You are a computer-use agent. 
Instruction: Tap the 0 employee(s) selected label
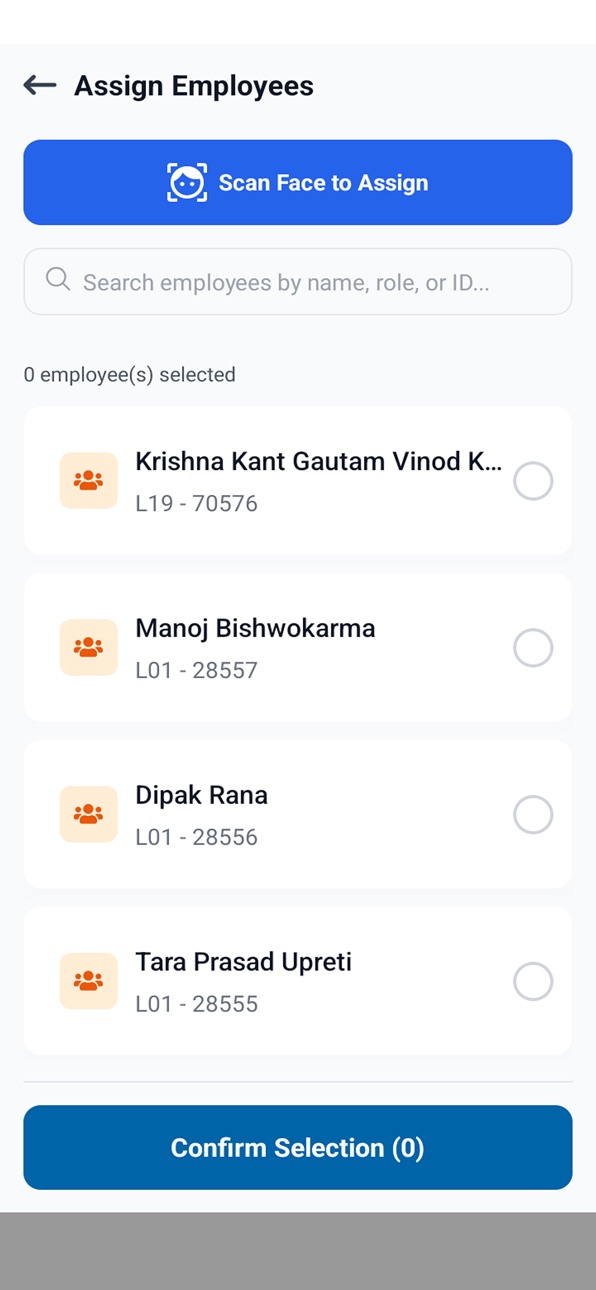click(130, 375)
